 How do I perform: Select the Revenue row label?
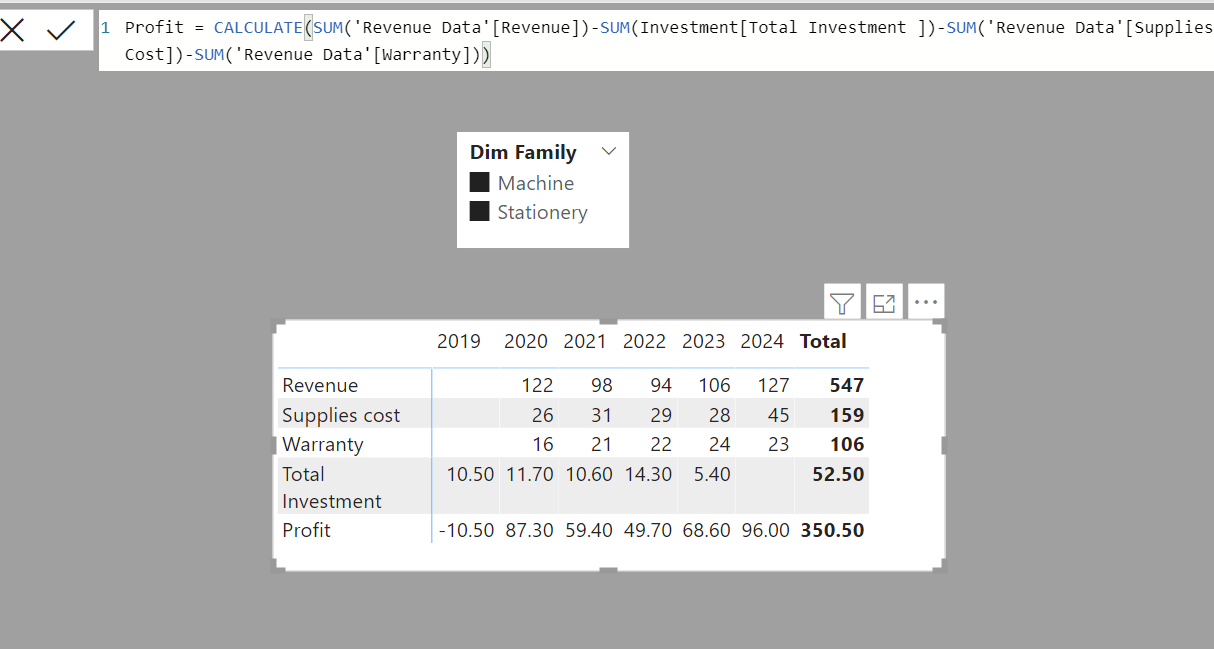pos(320,385)
